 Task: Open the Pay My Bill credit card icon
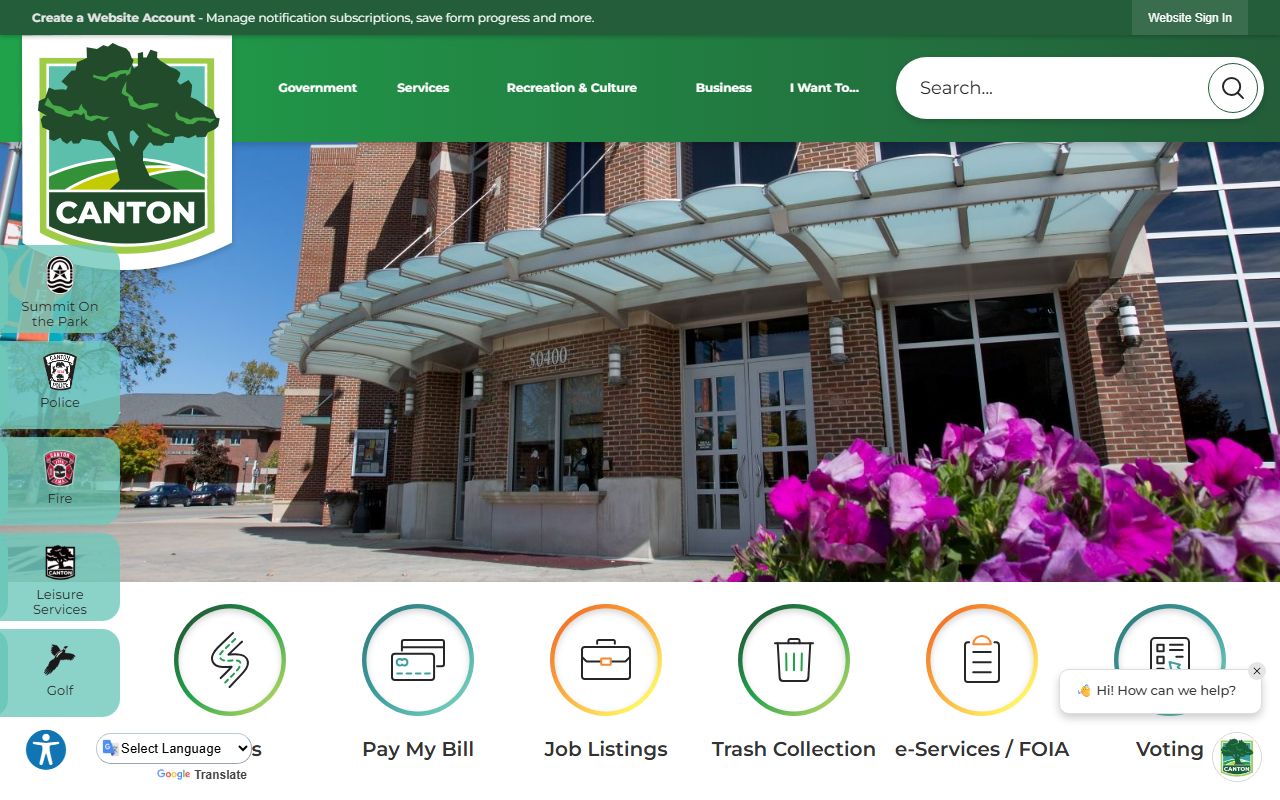pyautogui.click(x=418, y=660)
